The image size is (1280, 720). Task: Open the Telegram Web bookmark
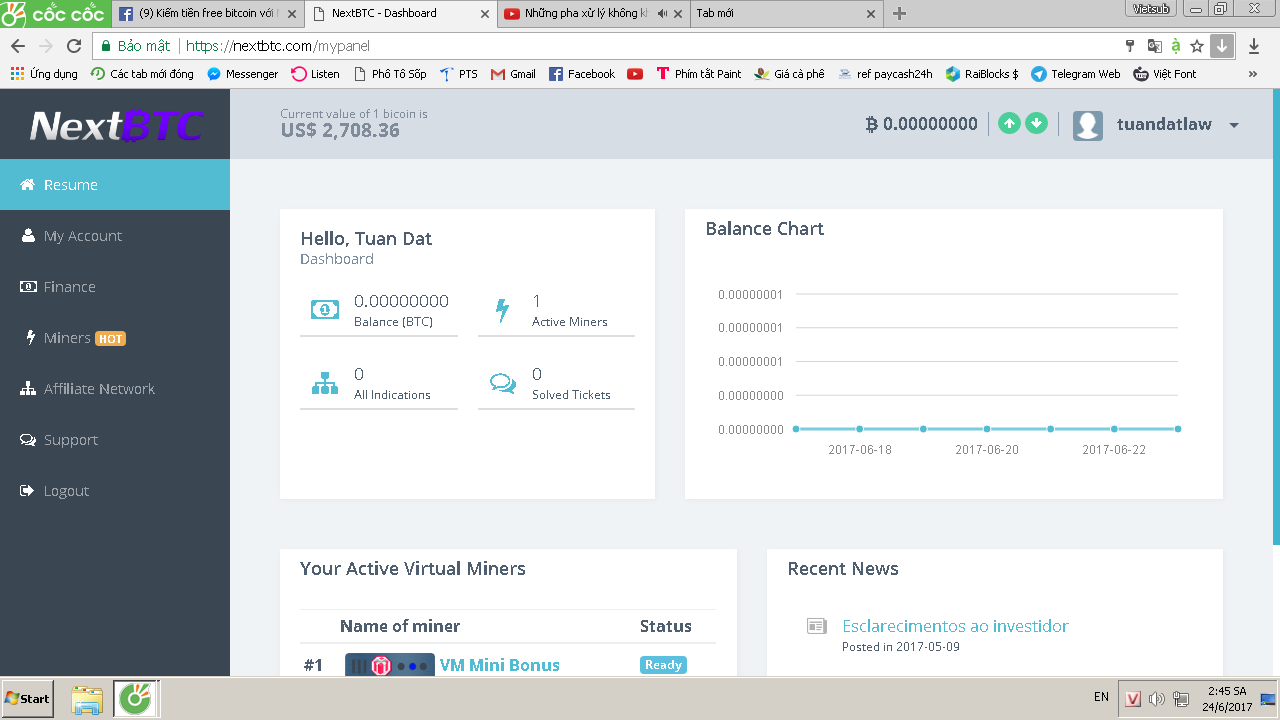tap(1076, 74)
